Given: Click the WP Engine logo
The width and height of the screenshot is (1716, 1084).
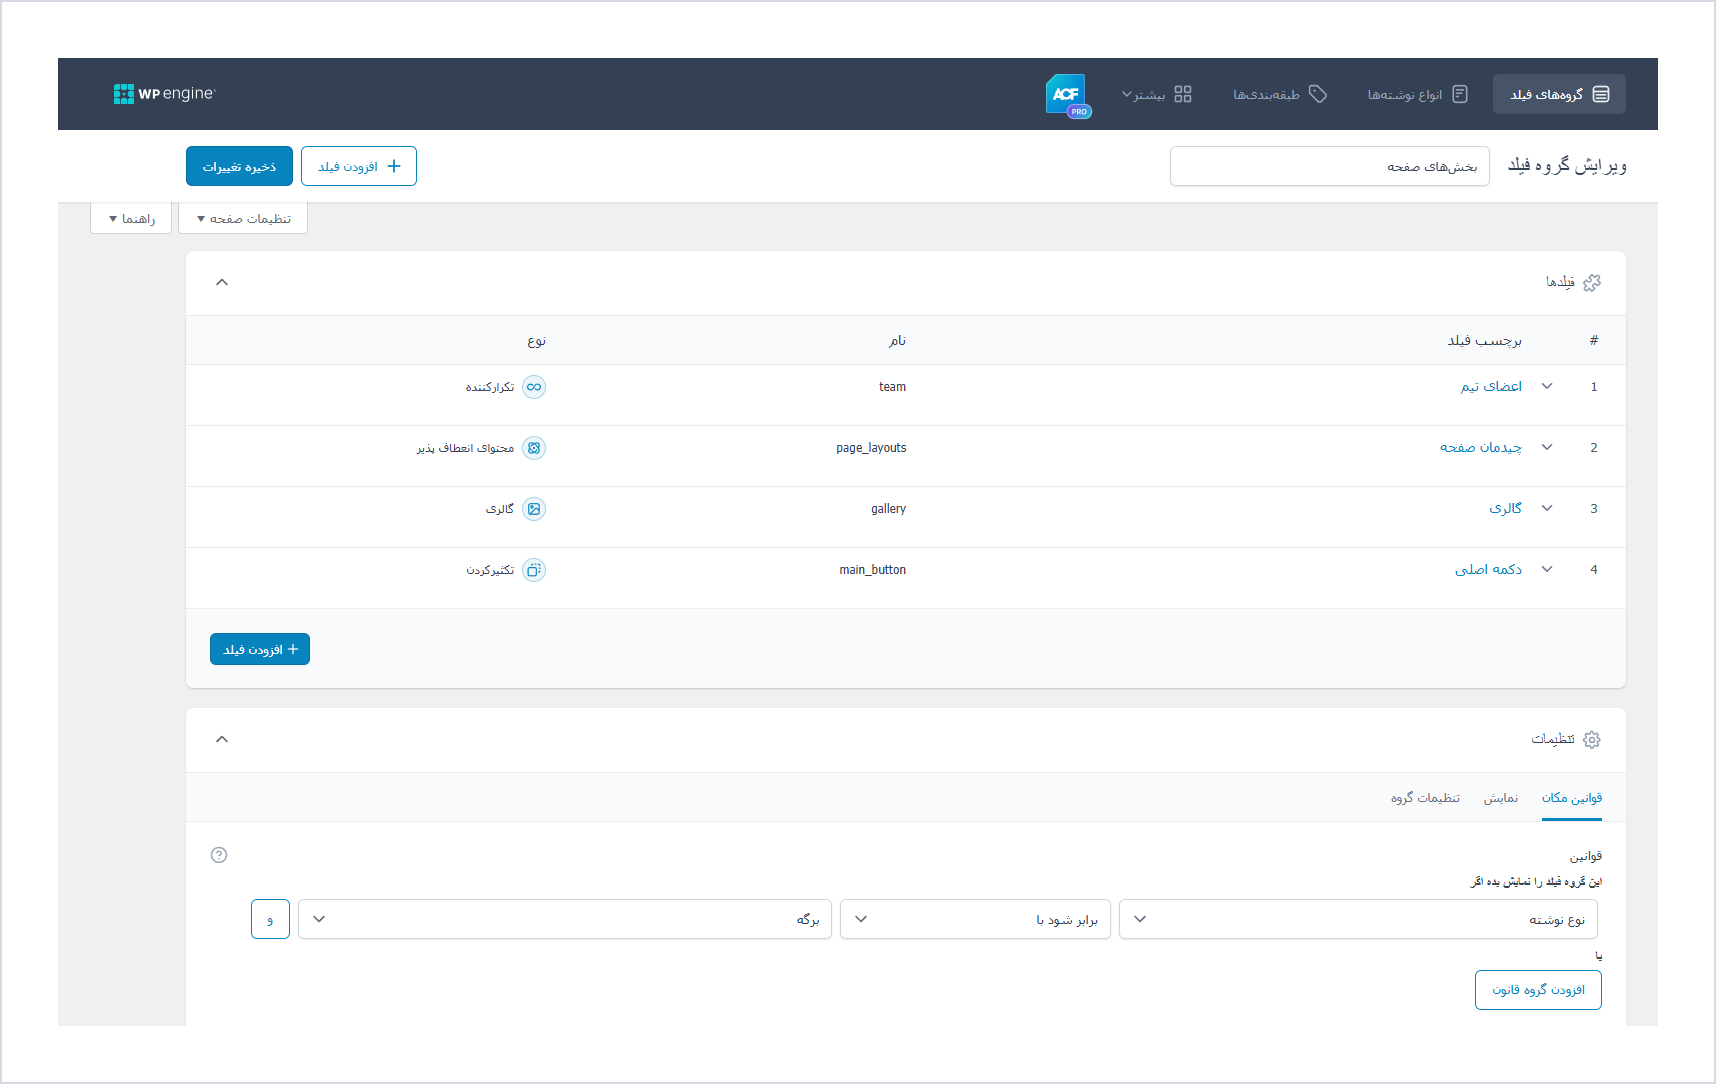Looking at the screenshot, I should (164, 94).
